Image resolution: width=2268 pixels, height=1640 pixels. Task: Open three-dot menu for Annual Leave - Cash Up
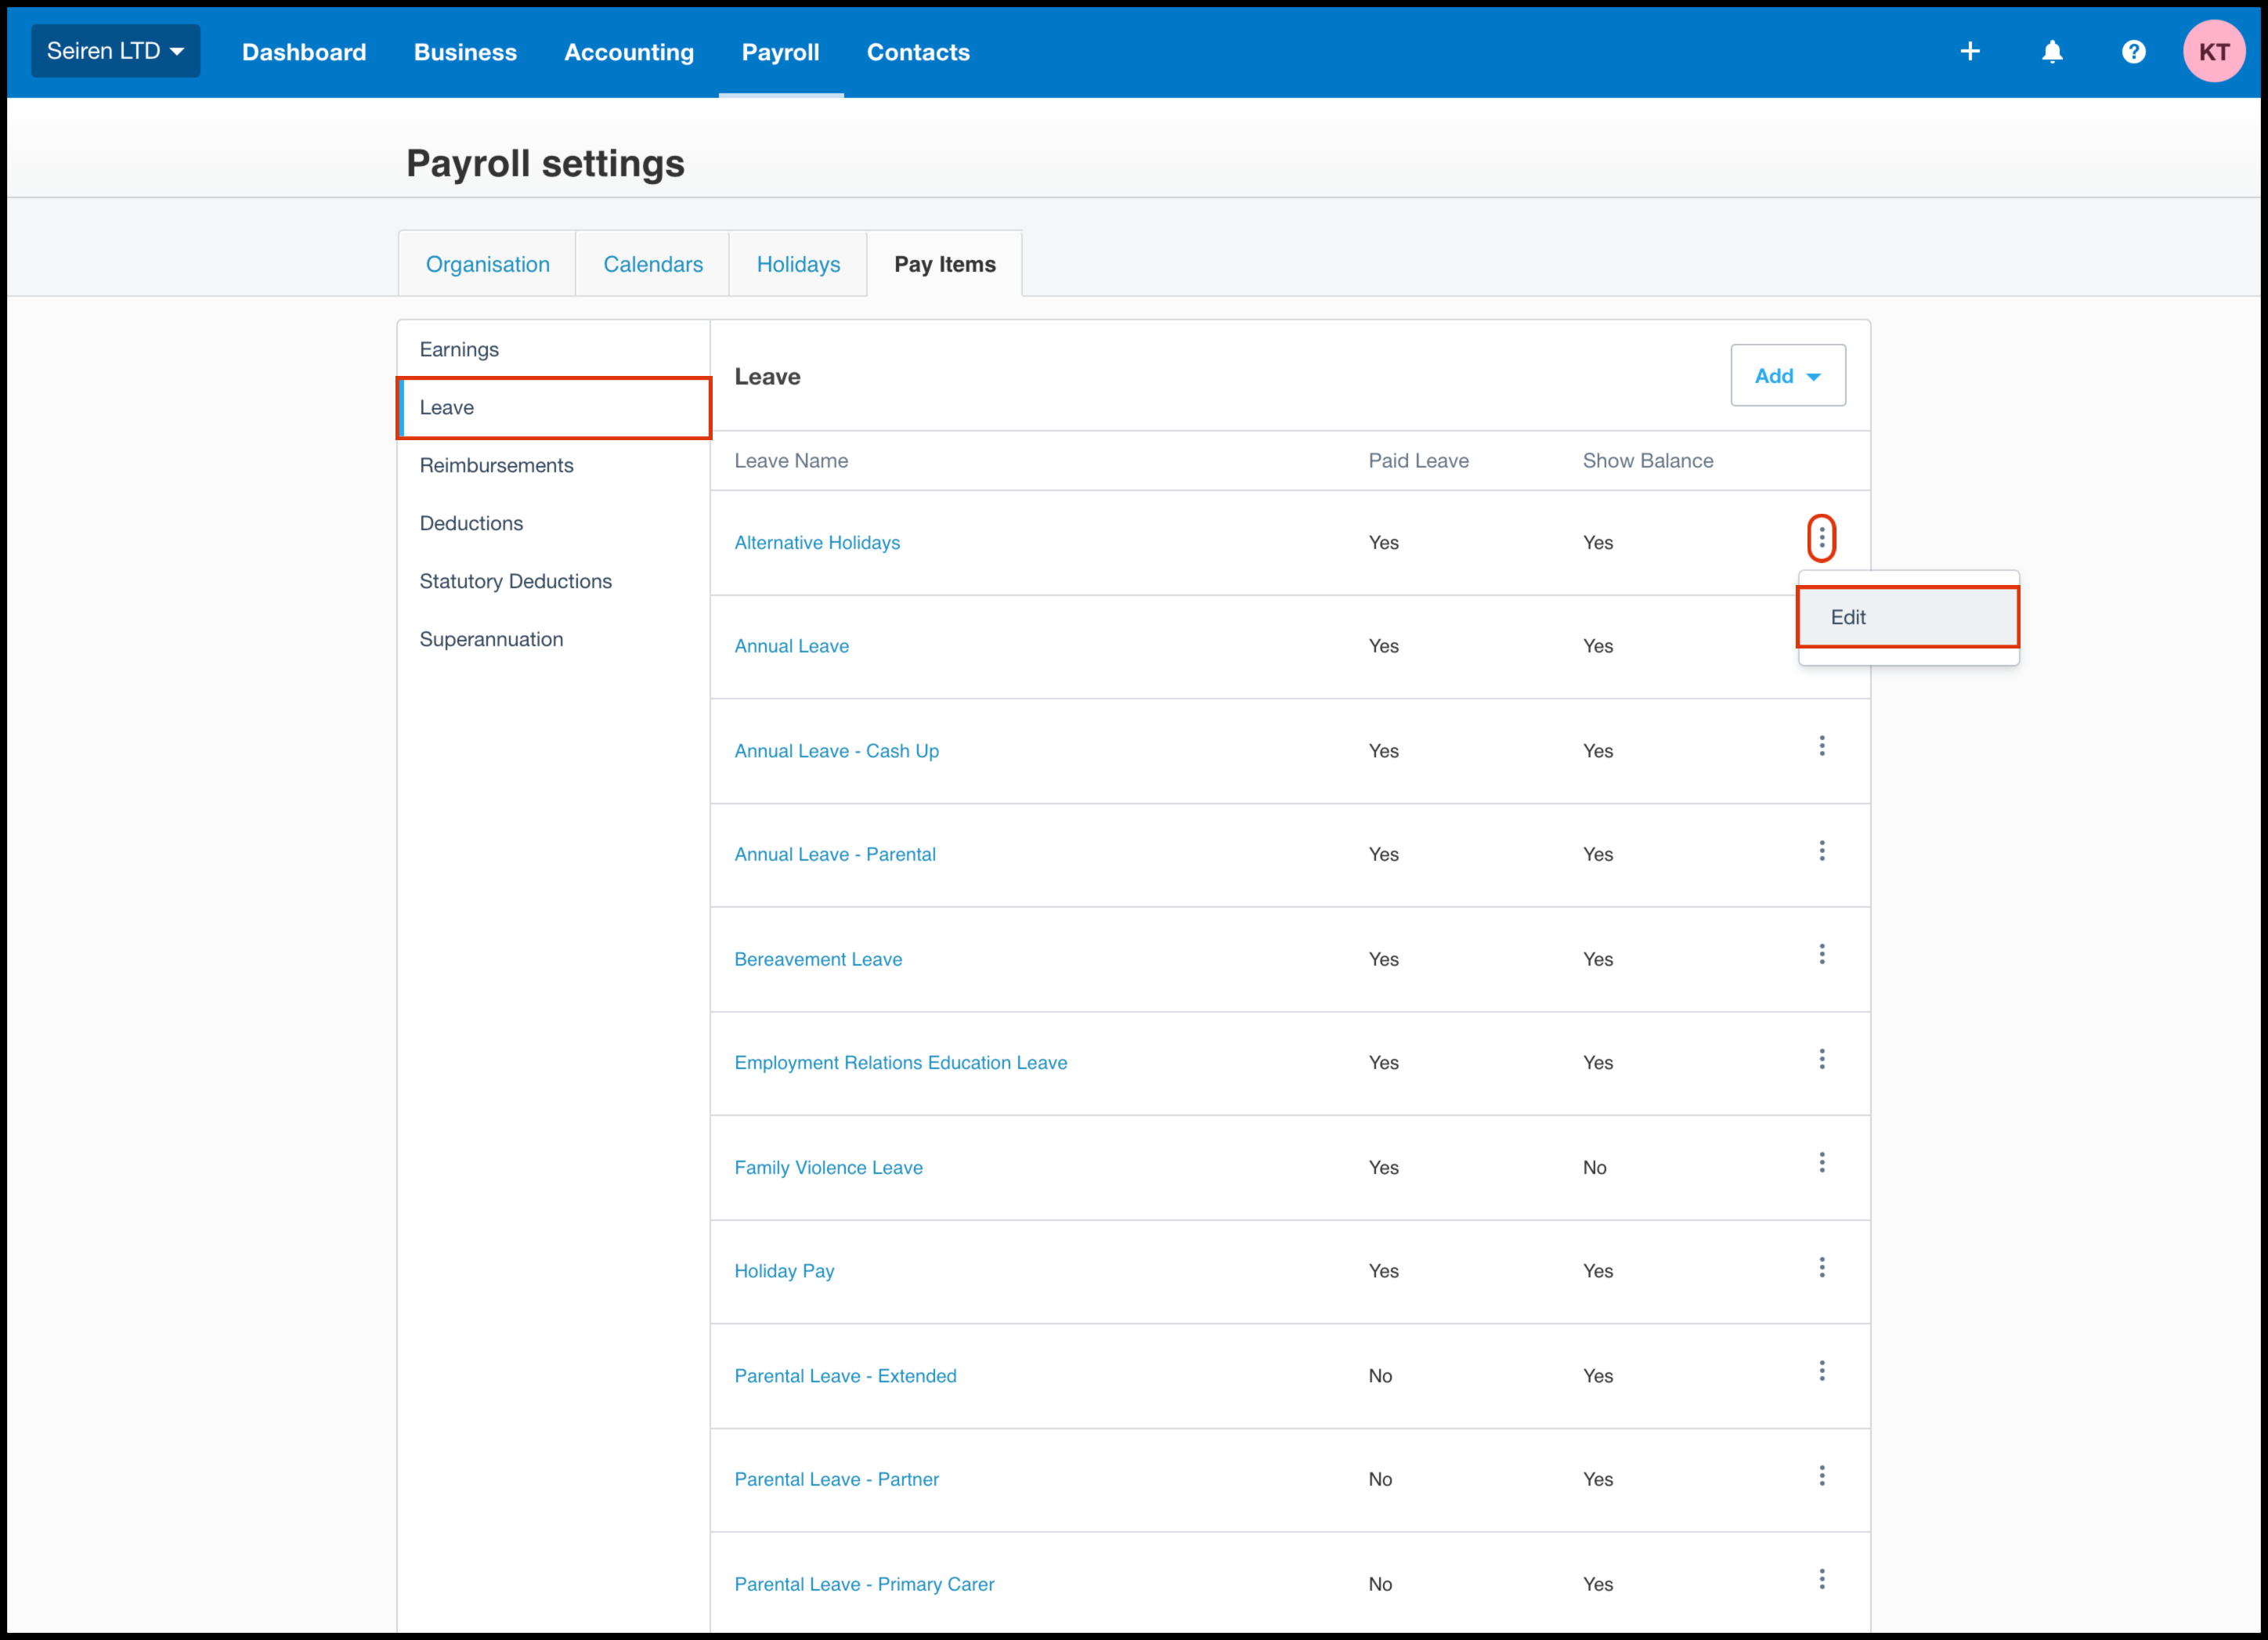tap(1821, 746)
